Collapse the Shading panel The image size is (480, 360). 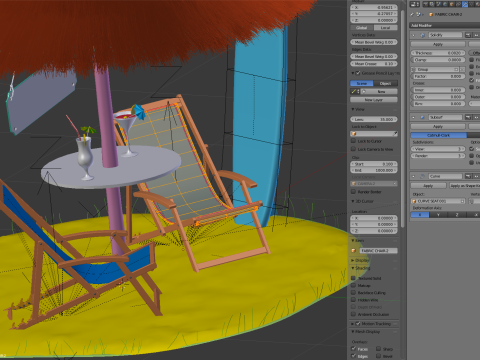tap(353, 268)
